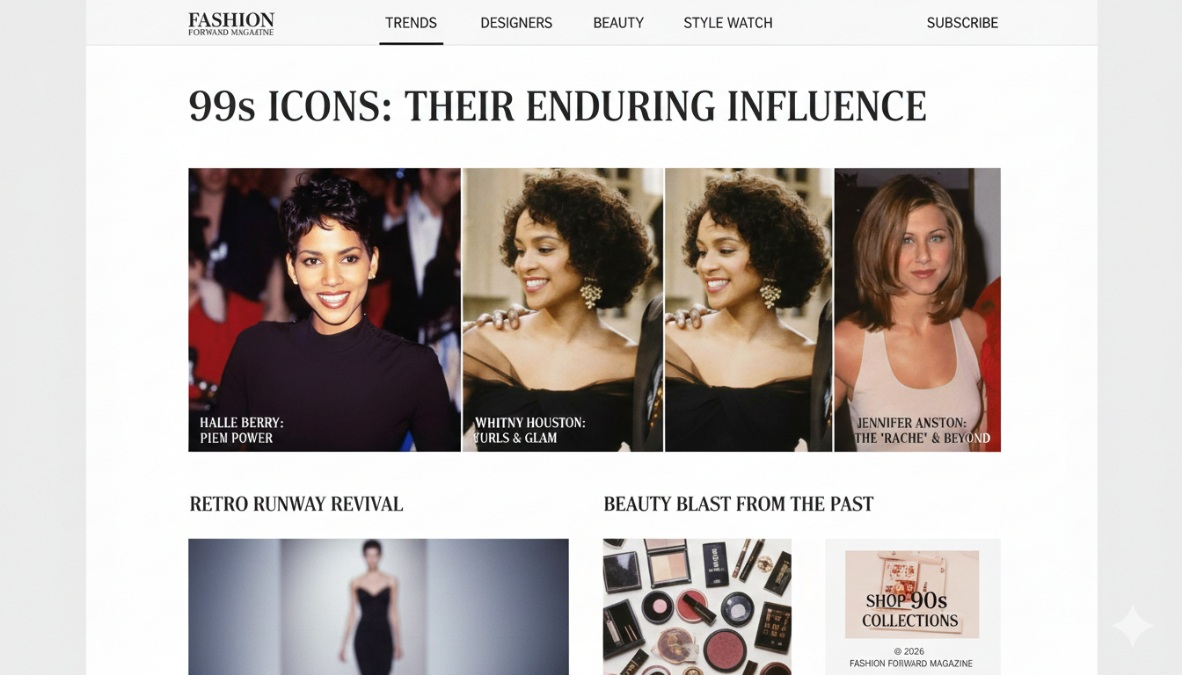
Task: Open the Halle Berry photo card
Action: pos(324,309)
